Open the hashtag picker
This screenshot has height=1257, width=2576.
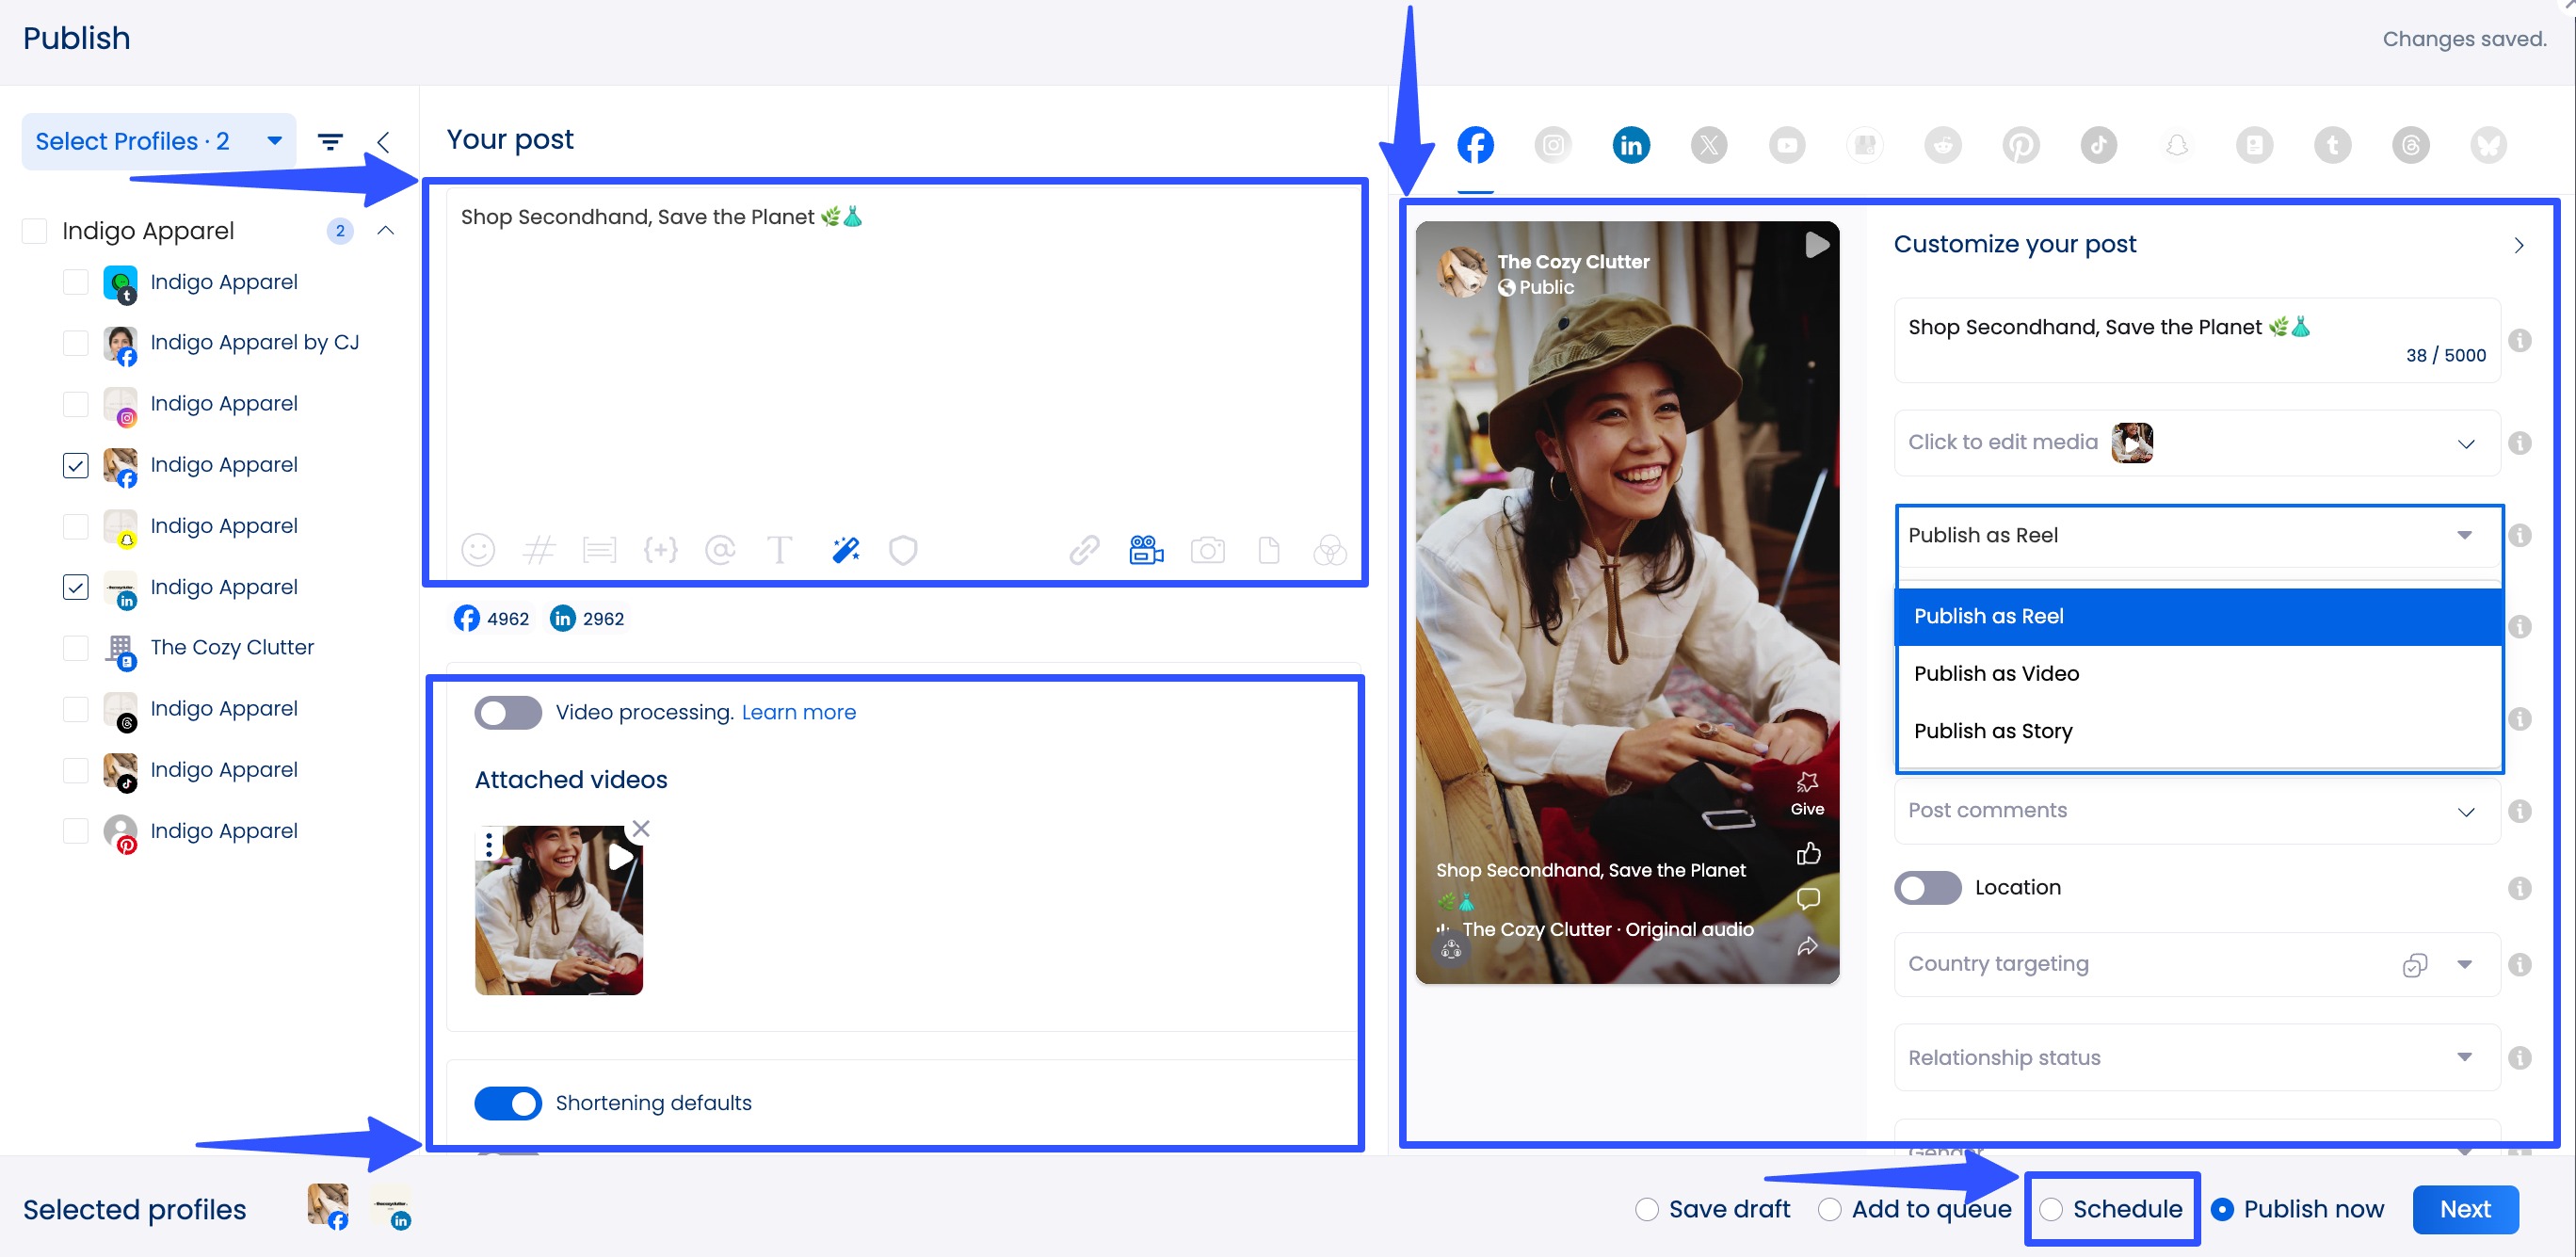coord(539,549)
